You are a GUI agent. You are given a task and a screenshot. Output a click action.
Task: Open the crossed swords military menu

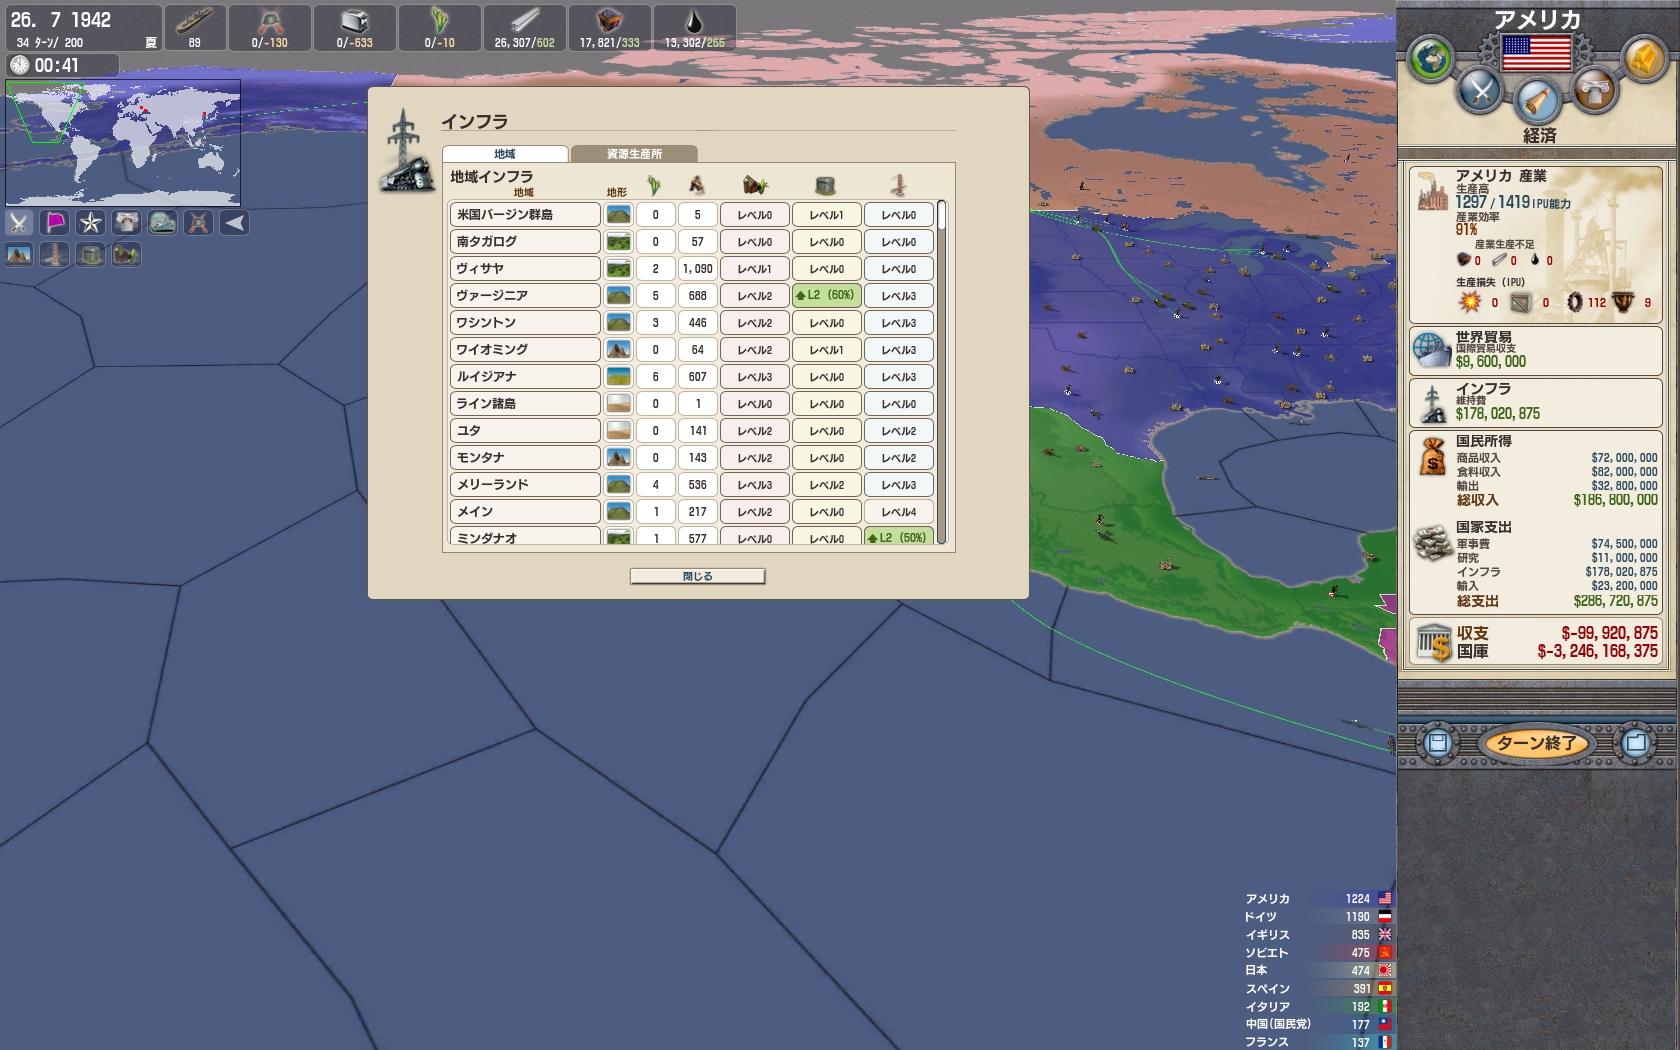tap(1481, 91)
